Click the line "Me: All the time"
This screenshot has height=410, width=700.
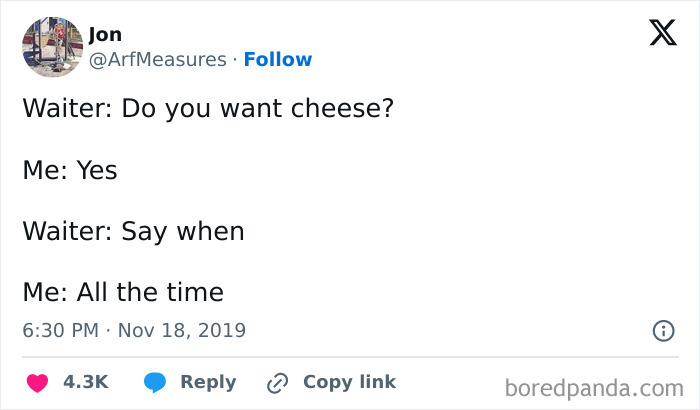[x=123, y=292]
